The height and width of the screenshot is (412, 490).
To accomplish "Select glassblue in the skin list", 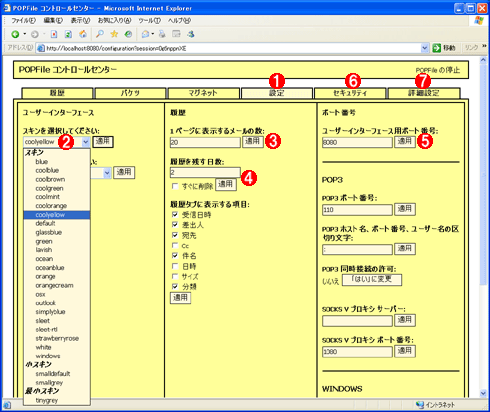I will click(49, 232).
